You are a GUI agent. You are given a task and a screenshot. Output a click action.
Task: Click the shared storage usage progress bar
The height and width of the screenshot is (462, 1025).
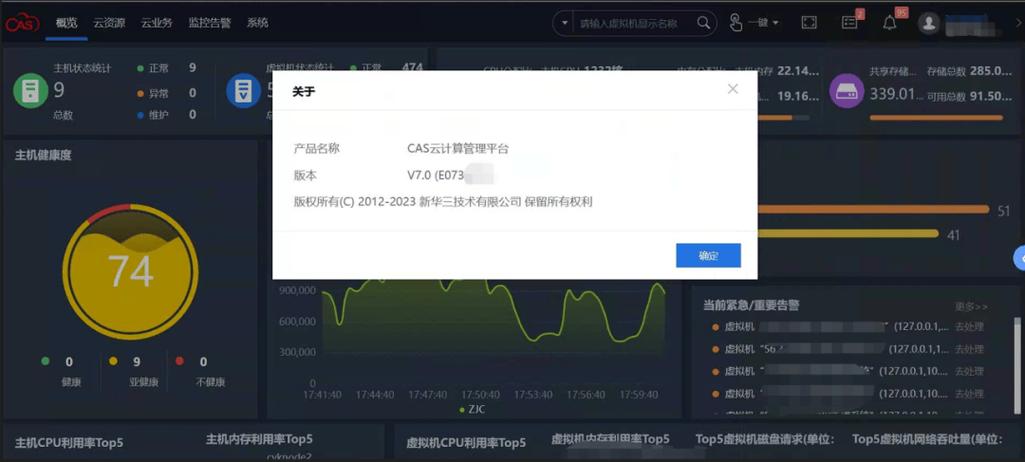(x=936, y=118)
